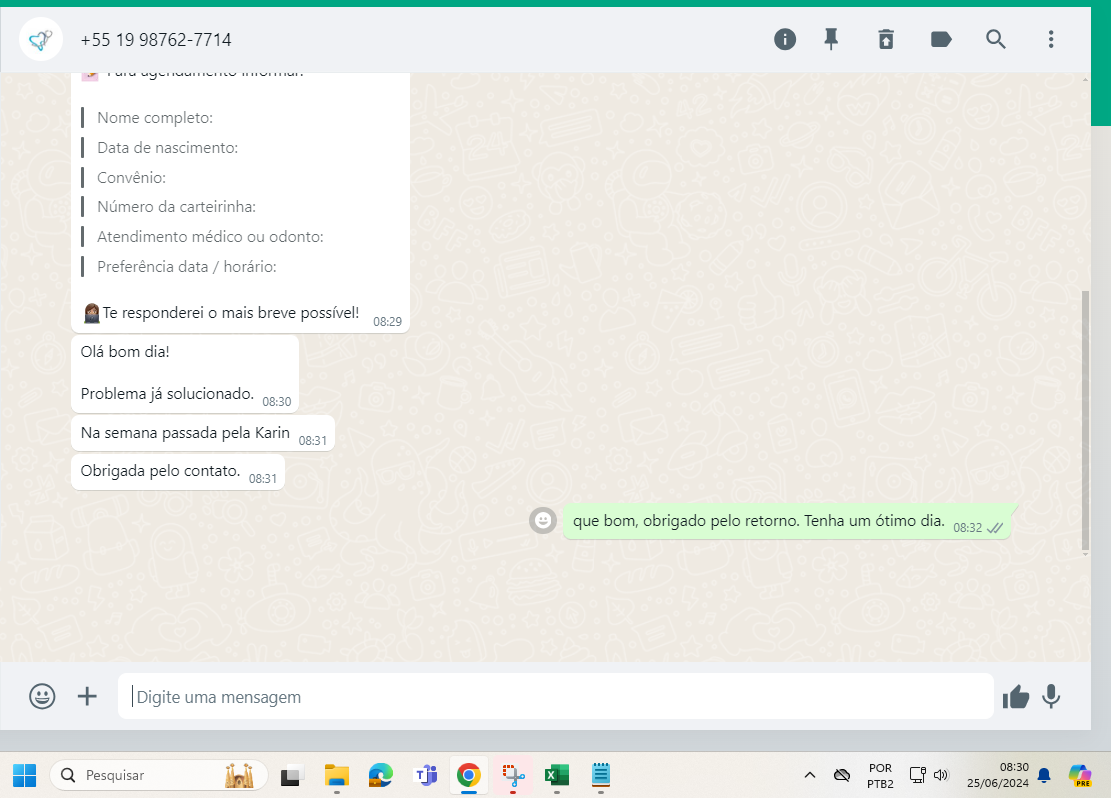React to the sent message with emoji button
The image size is (1111, 798).
tap(543, 520)
